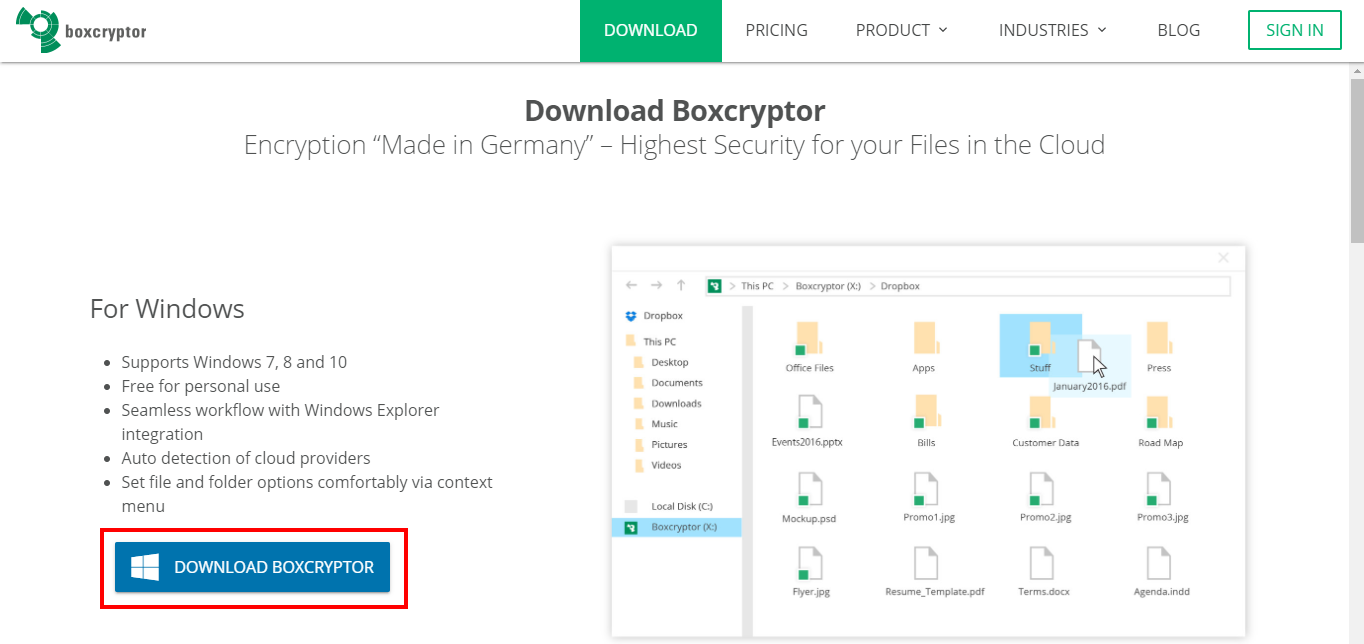Expand the PRODUCT dropdown menu
This screenshot has width=1364, height=644.
coord(901,30)
